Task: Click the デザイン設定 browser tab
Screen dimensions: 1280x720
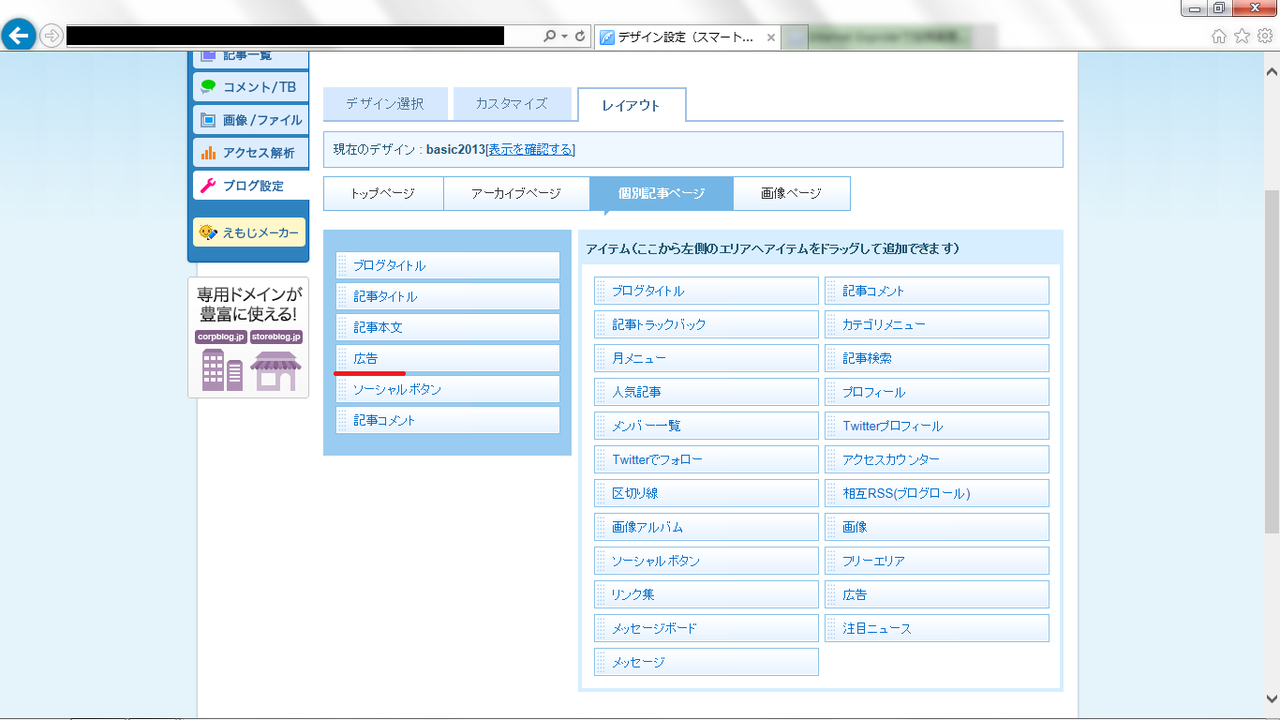Action: [685, 37]
